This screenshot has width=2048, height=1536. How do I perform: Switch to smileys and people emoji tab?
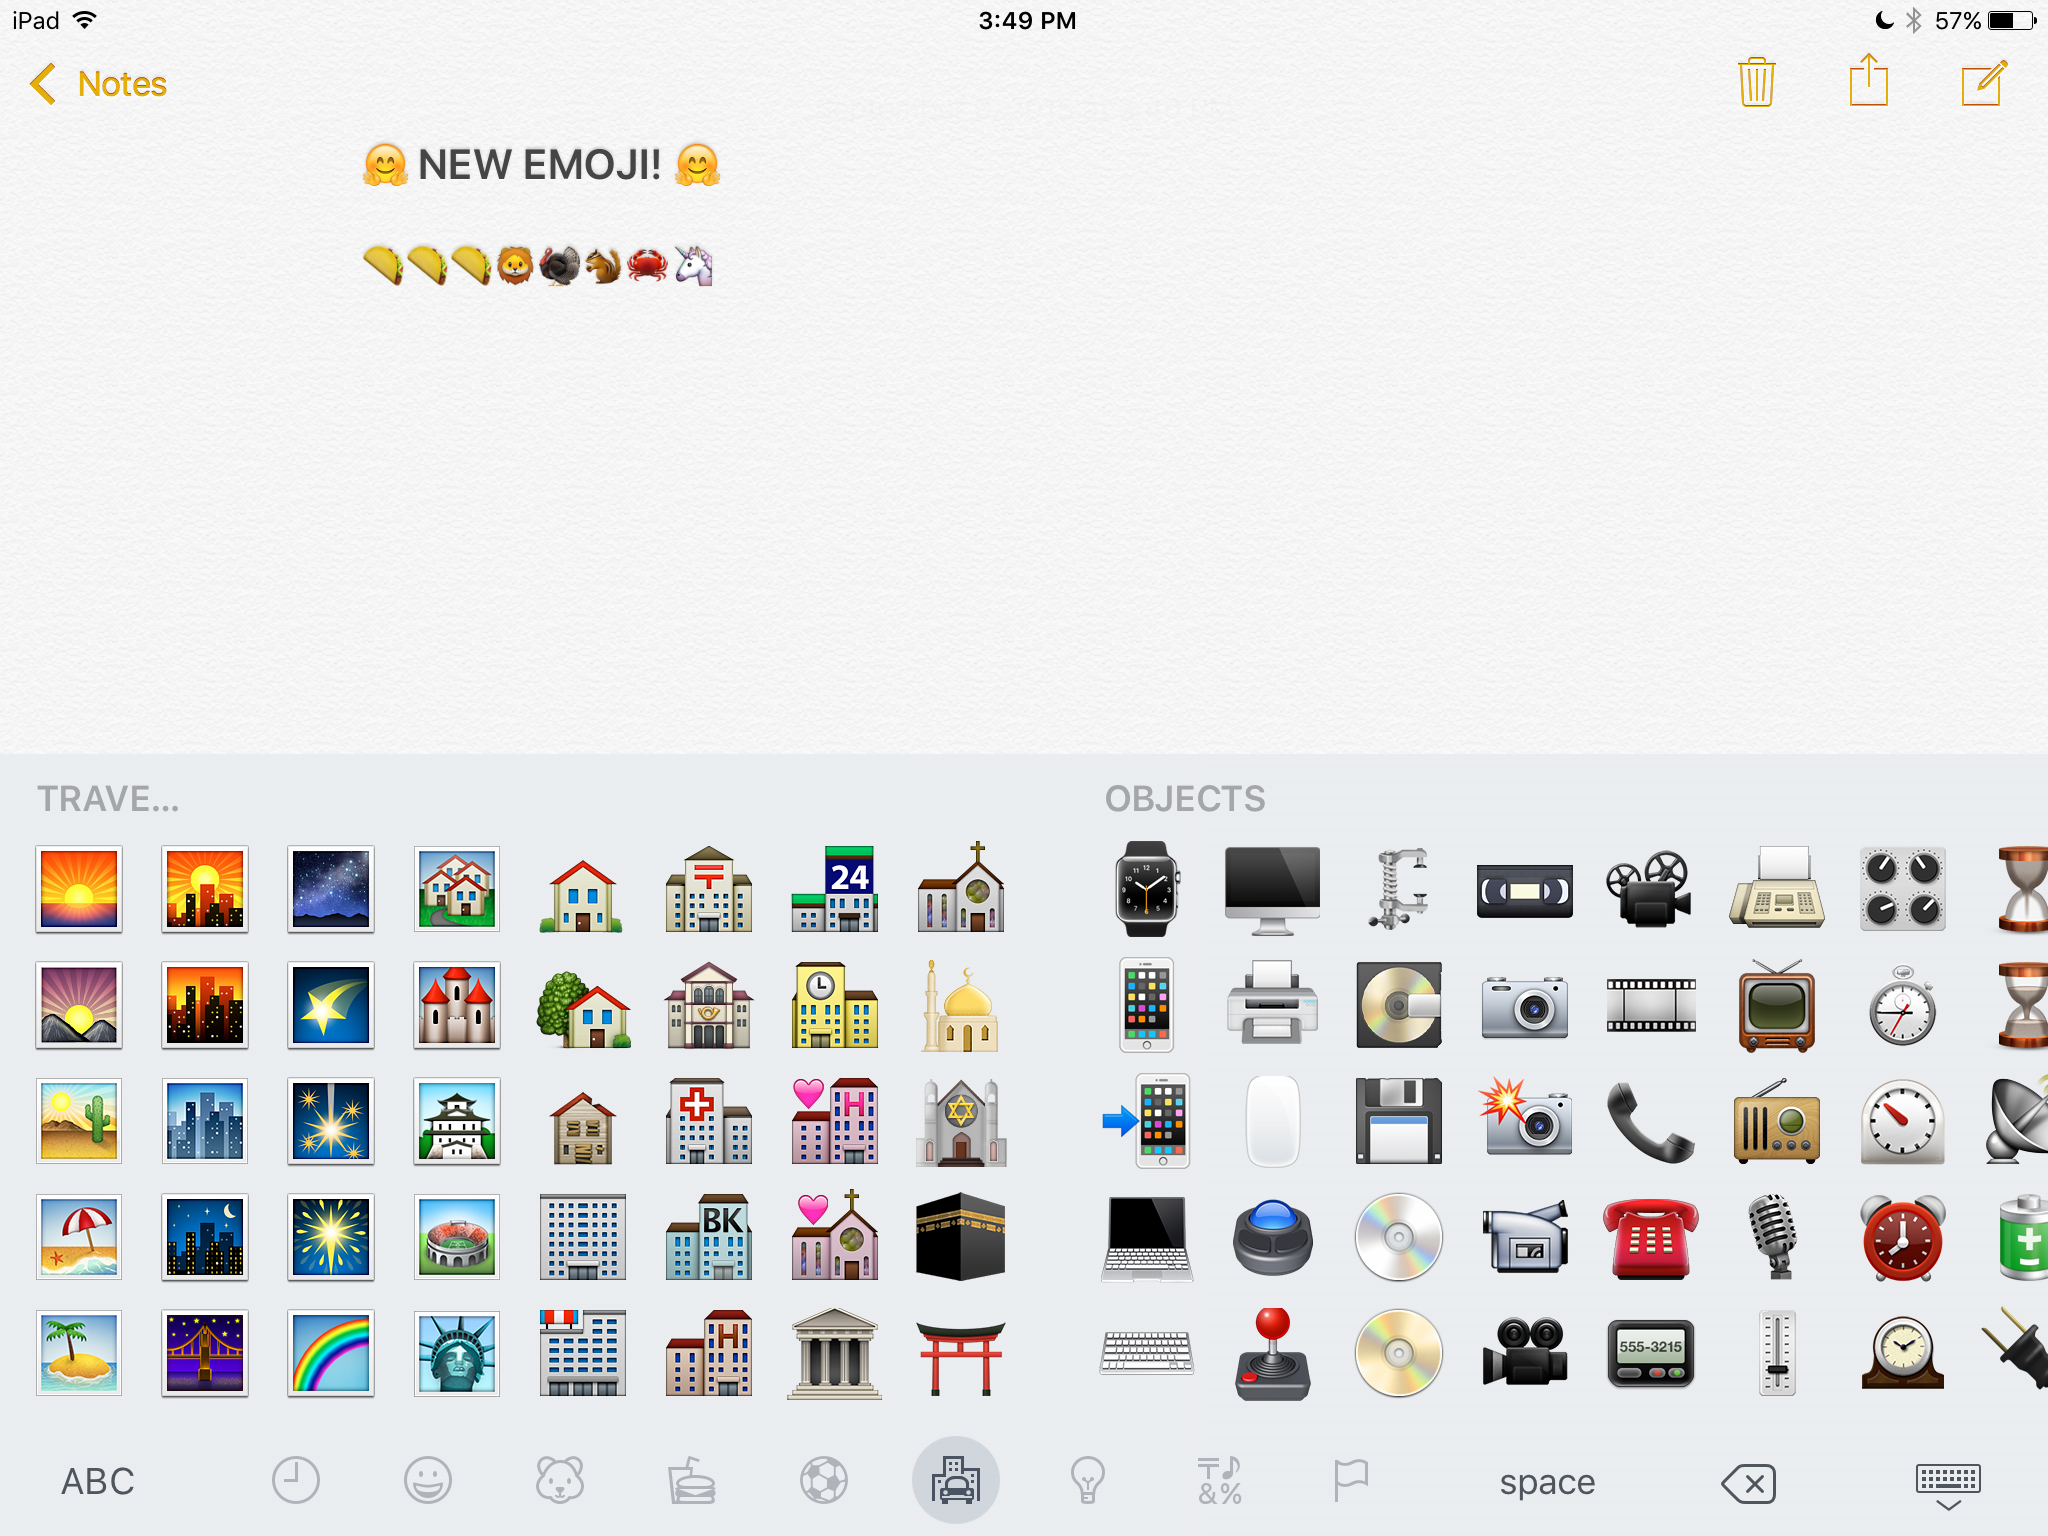pyautogui.click(x=428, y=1481)
